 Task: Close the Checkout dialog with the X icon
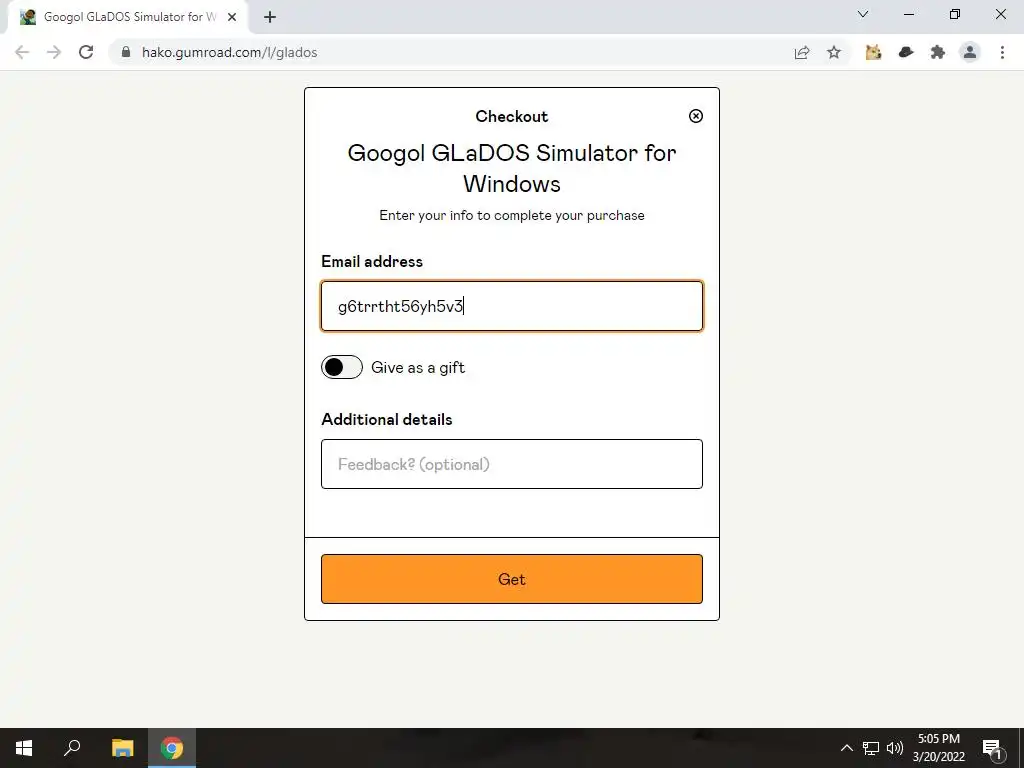pyautogui.click(x=696, y=116)
